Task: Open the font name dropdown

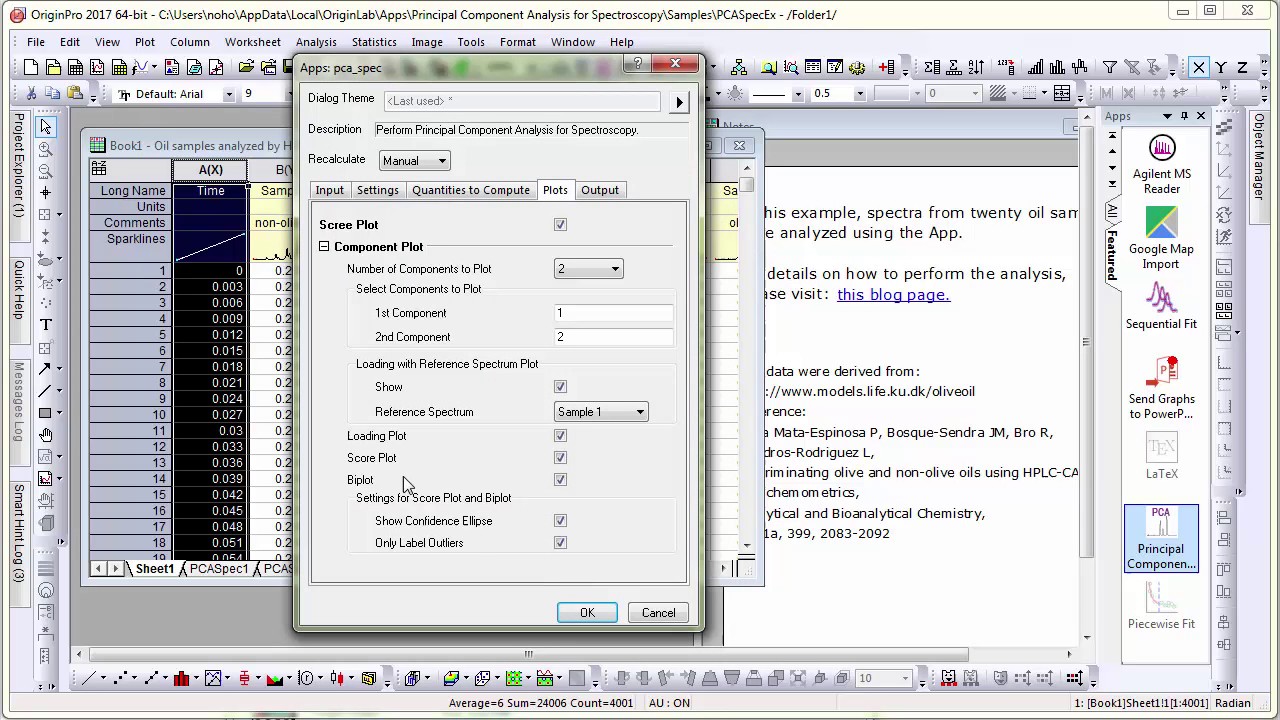Action: click(x=228, y=94)
